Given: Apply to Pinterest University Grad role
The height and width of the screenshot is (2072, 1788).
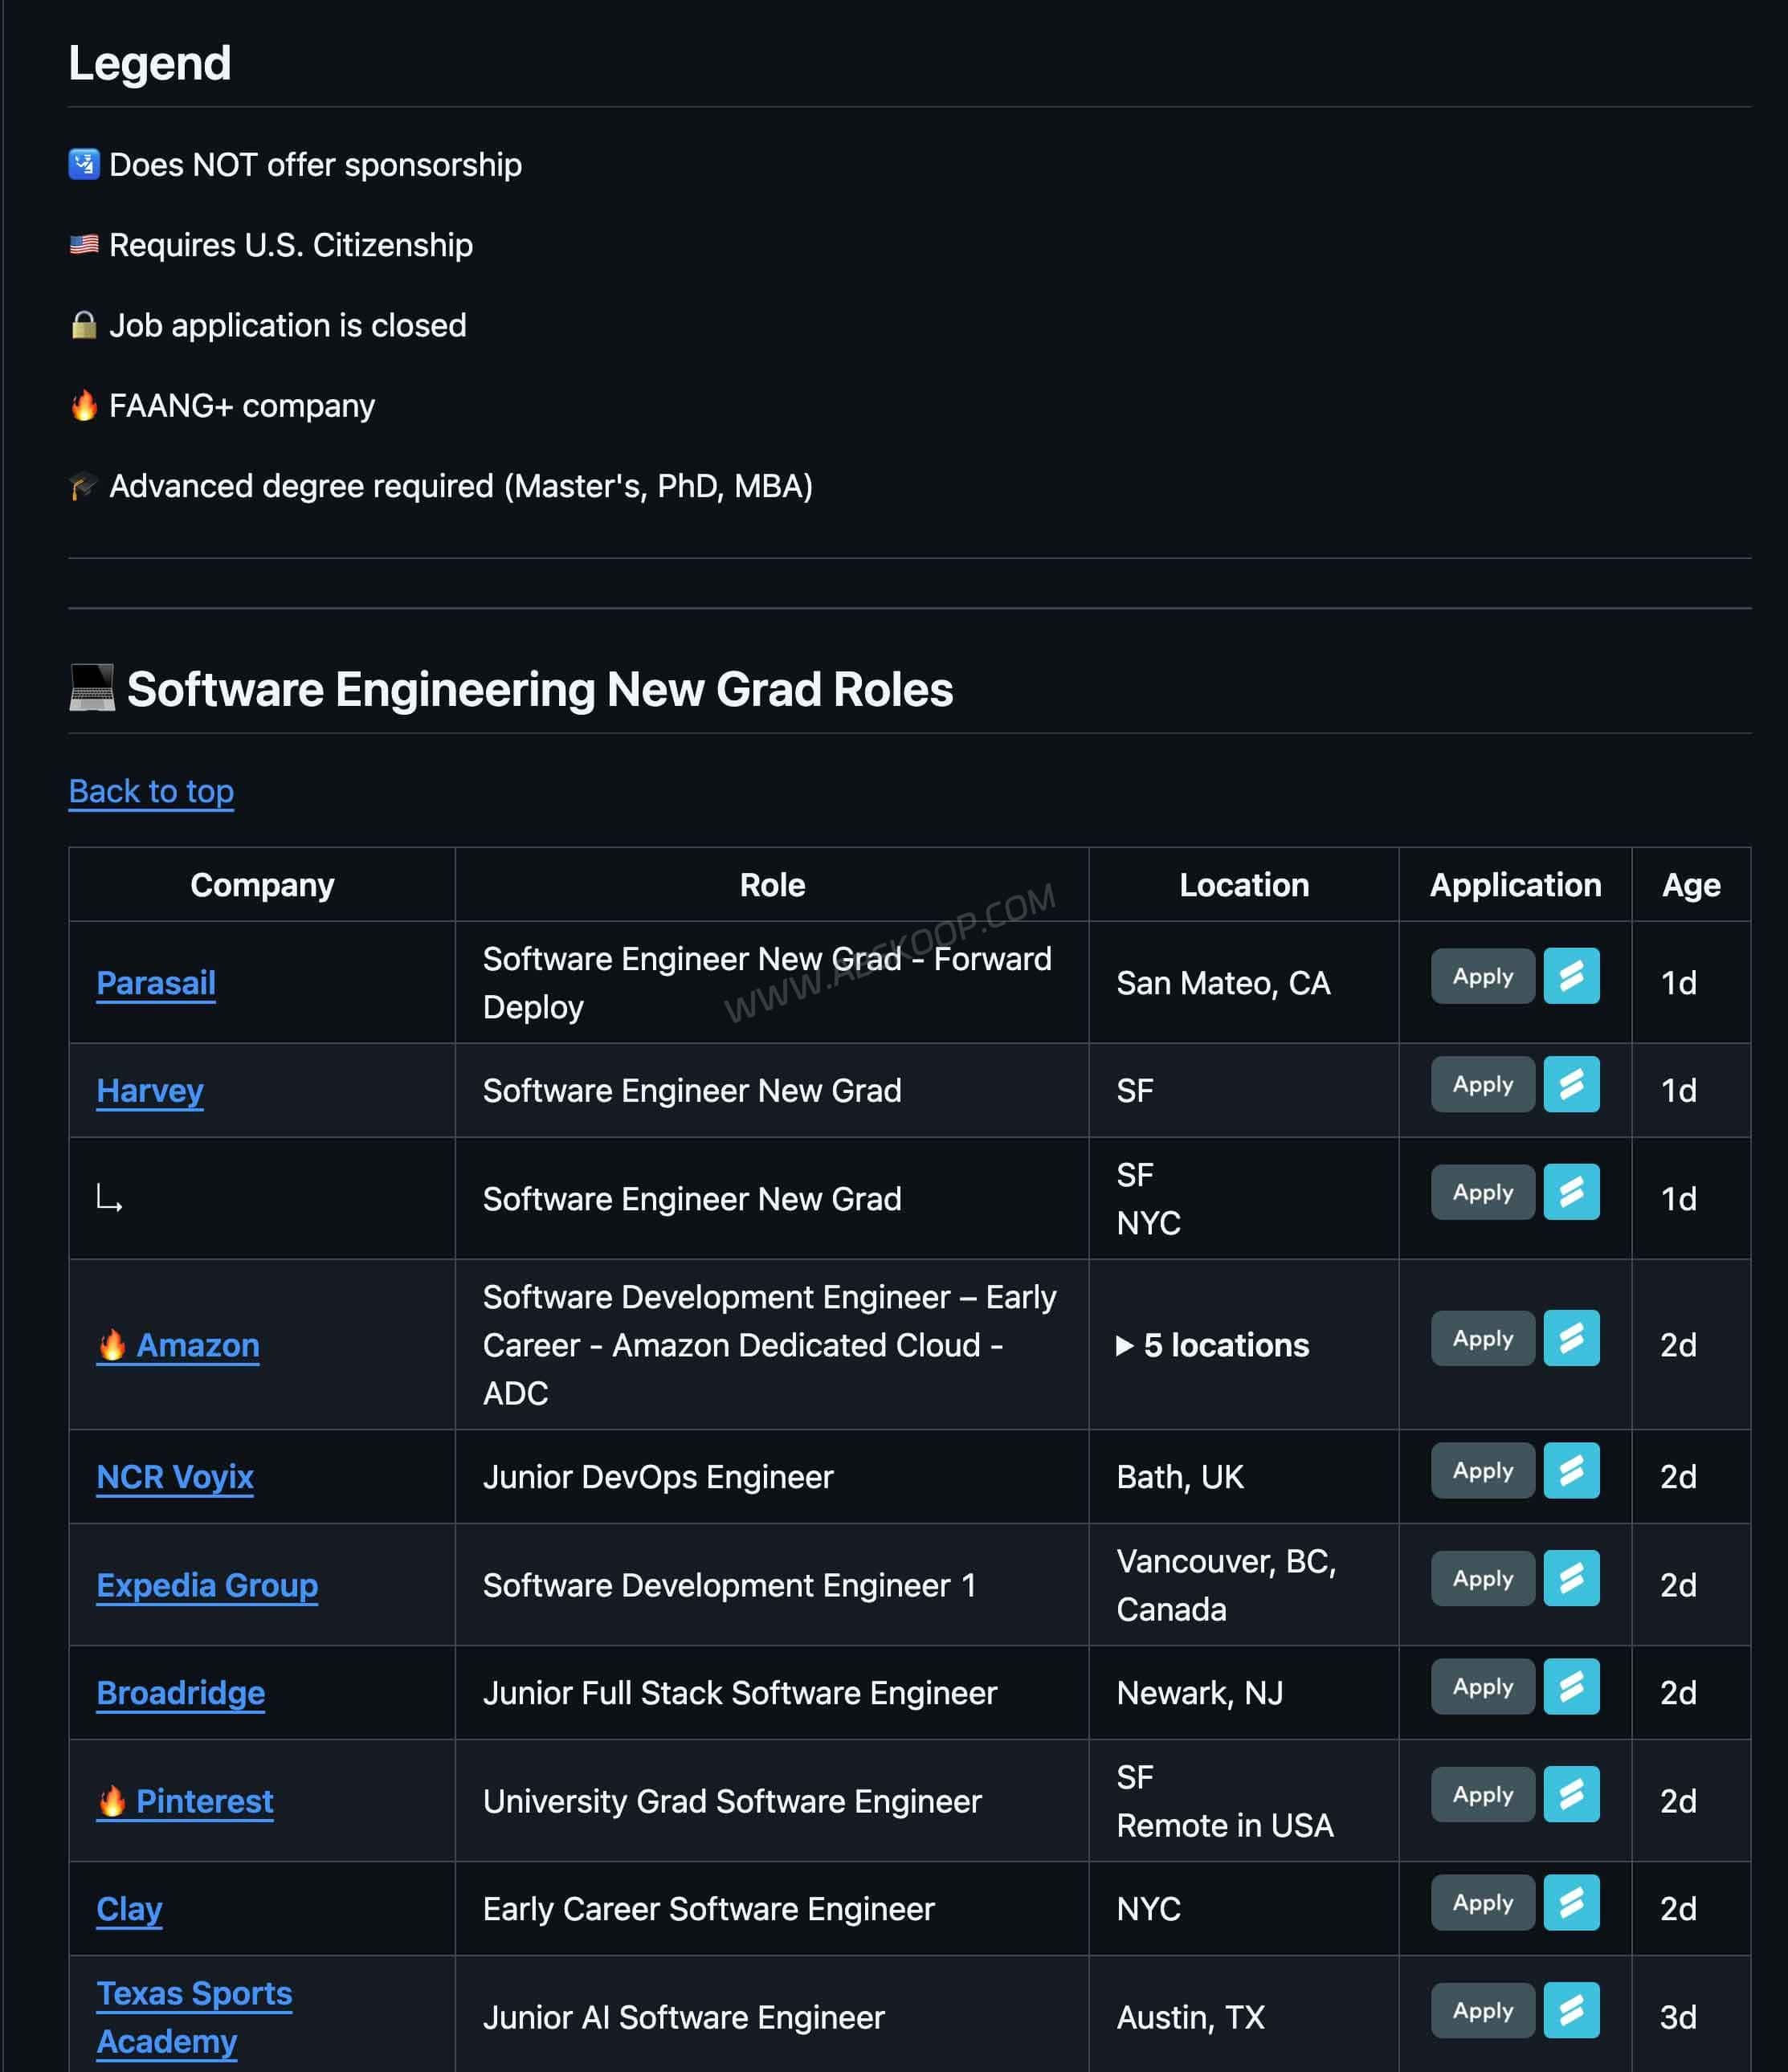Looking at the screenshot, I should (x=1483, y=1794).
